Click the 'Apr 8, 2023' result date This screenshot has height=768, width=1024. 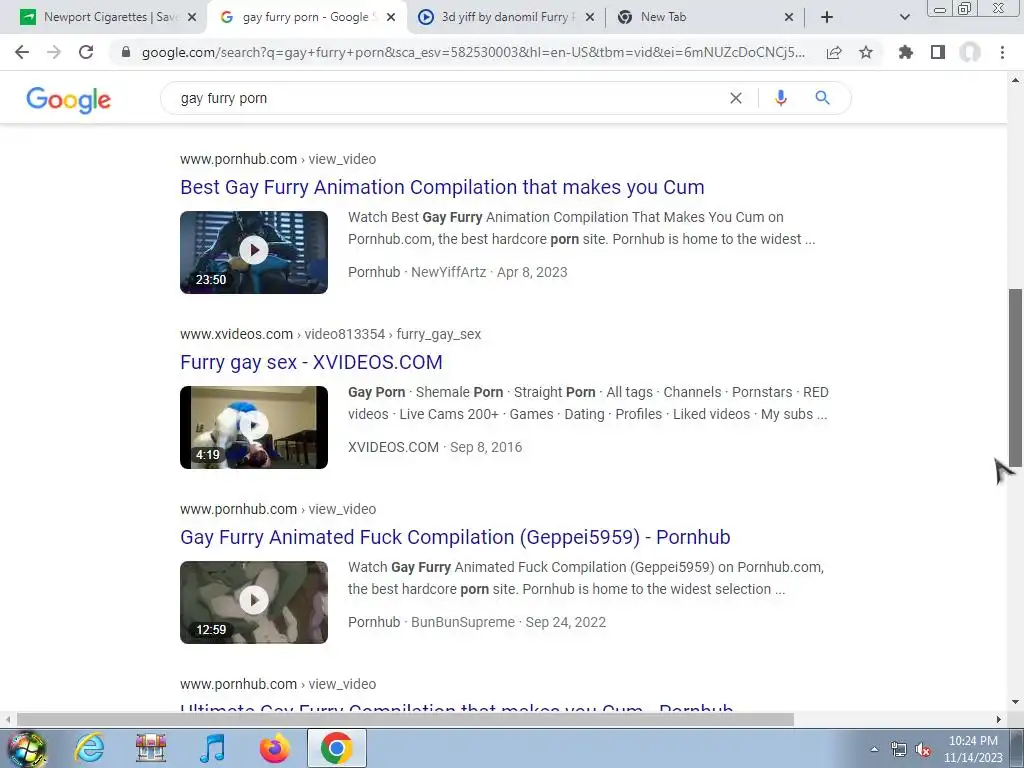pyautogui.click(x=532, y=272)
